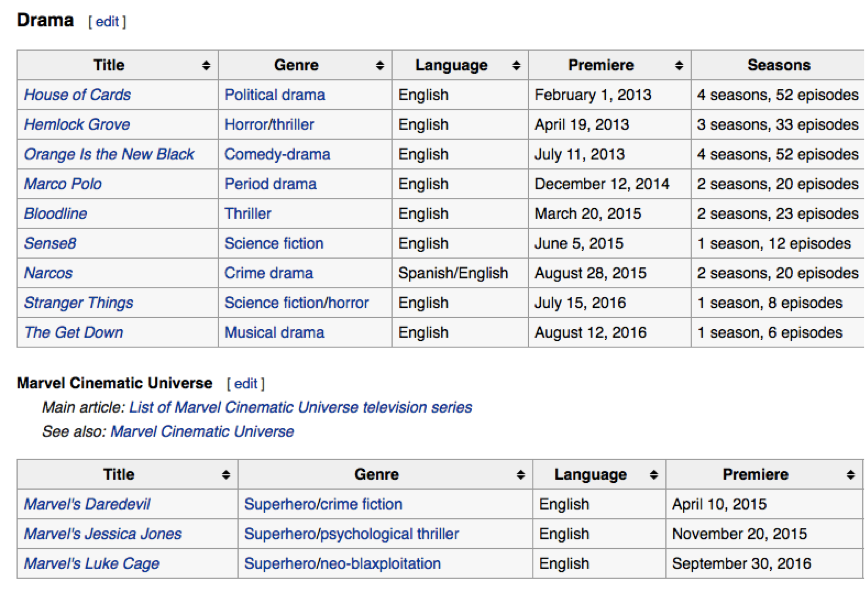The width and height of the screenshot is (865, 592).
Task: Click the Seasons column header
Action: coord(778,65)
